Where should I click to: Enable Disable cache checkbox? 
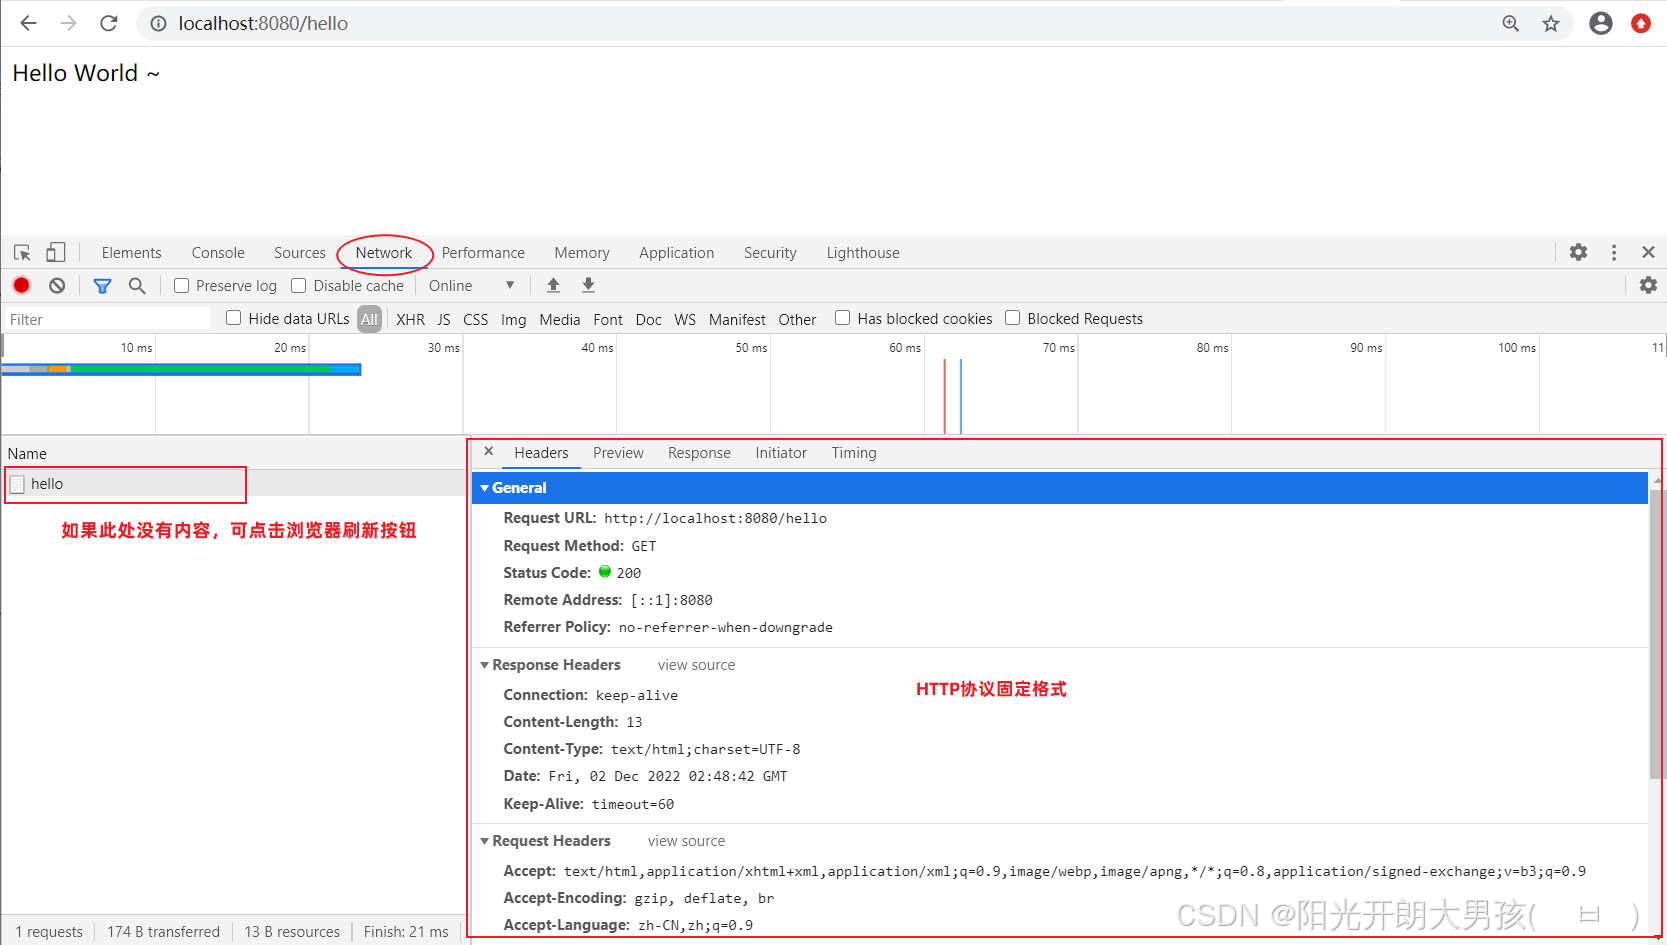[x=298, y=285]
